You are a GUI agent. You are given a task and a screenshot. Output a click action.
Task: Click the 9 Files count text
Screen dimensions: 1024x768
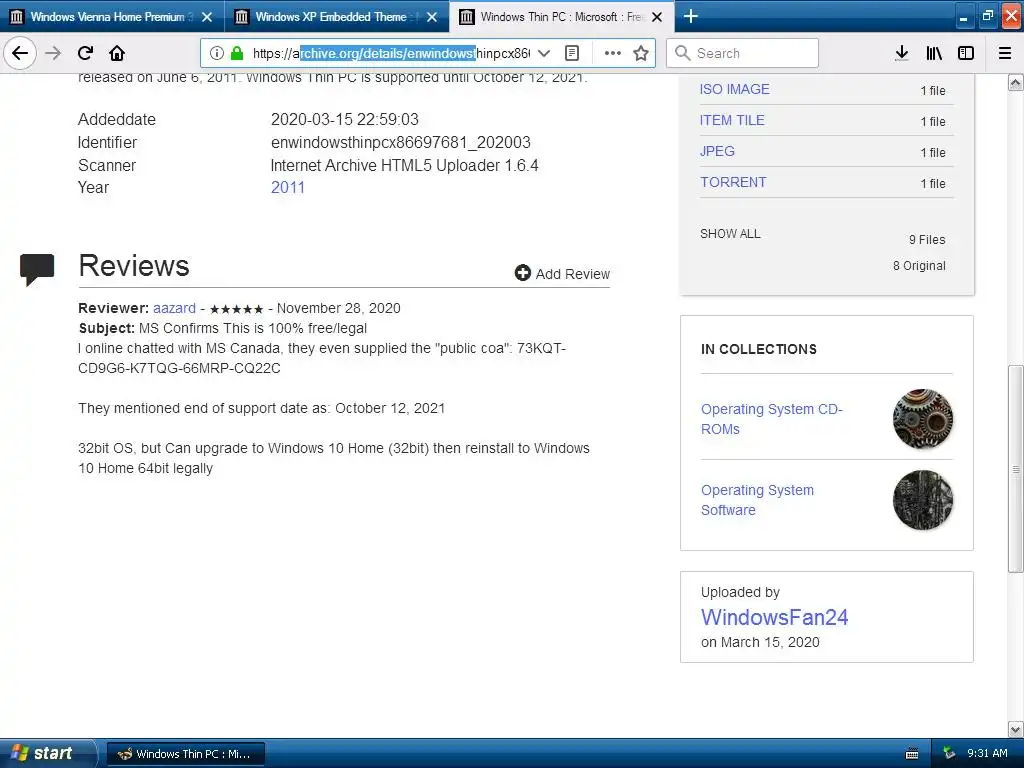point(927,240)
